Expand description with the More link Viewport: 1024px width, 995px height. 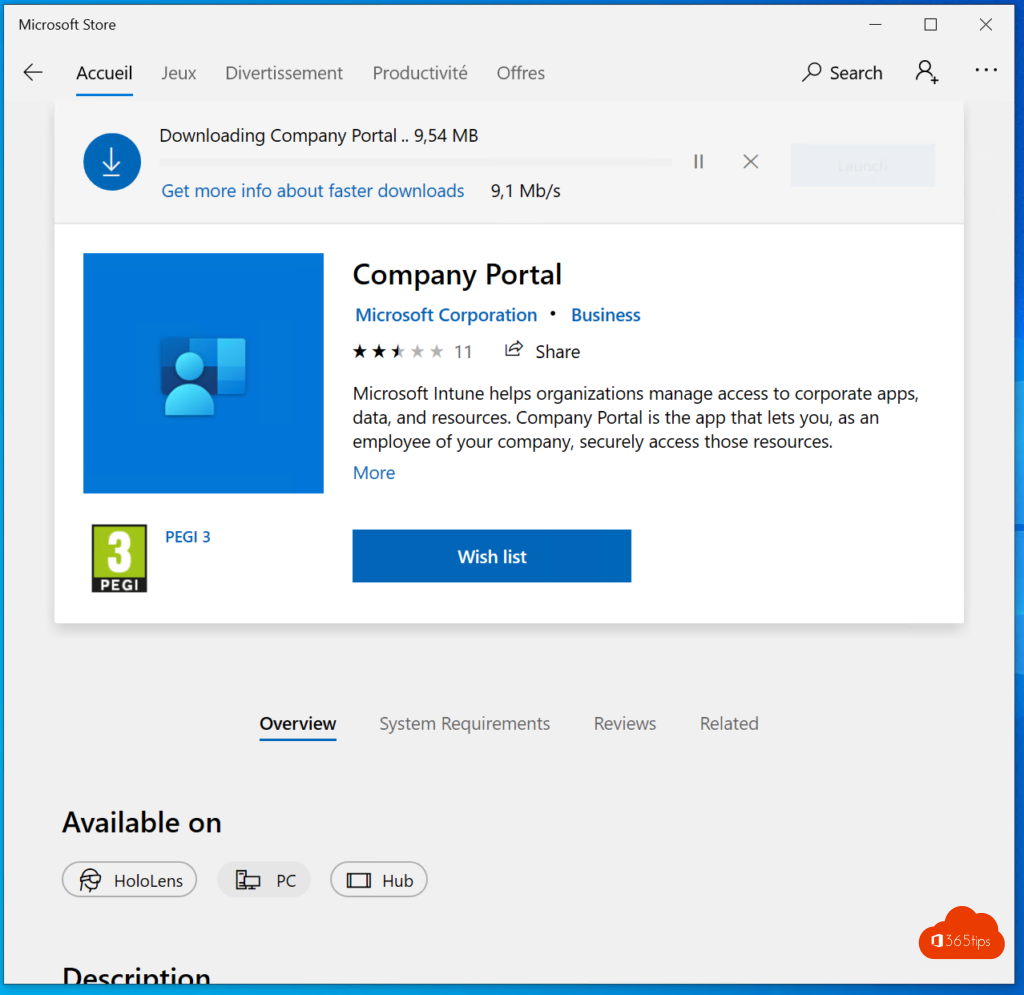[x=374, y=473]
